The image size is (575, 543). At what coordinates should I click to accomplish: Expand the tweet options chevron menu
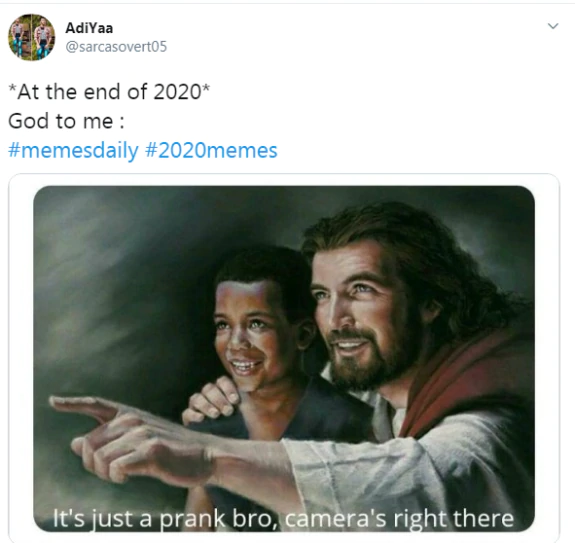pyautogui.click(x=553, y=26)
